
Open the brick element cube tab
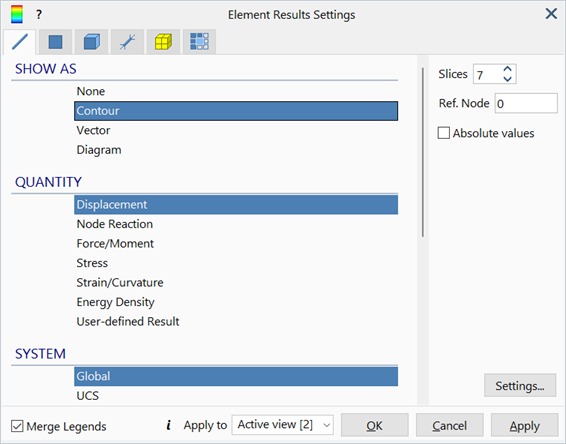pos(91,42)
